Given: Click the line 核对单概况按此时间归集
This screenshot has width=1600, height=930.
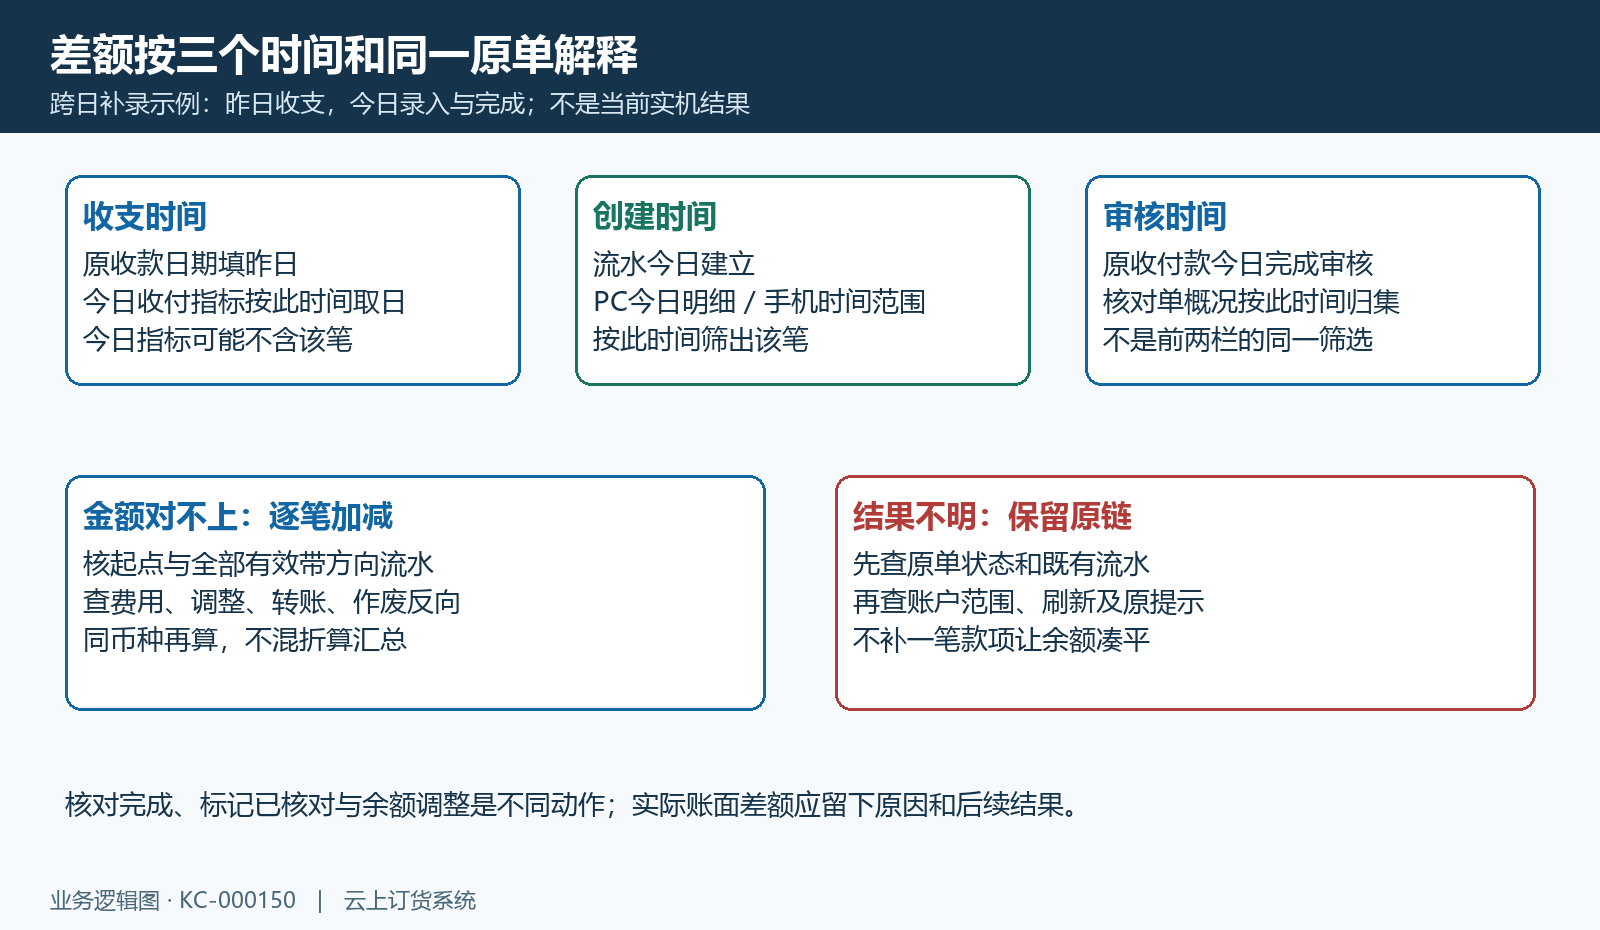Looking at the screenshot, I should (1251, 302).
